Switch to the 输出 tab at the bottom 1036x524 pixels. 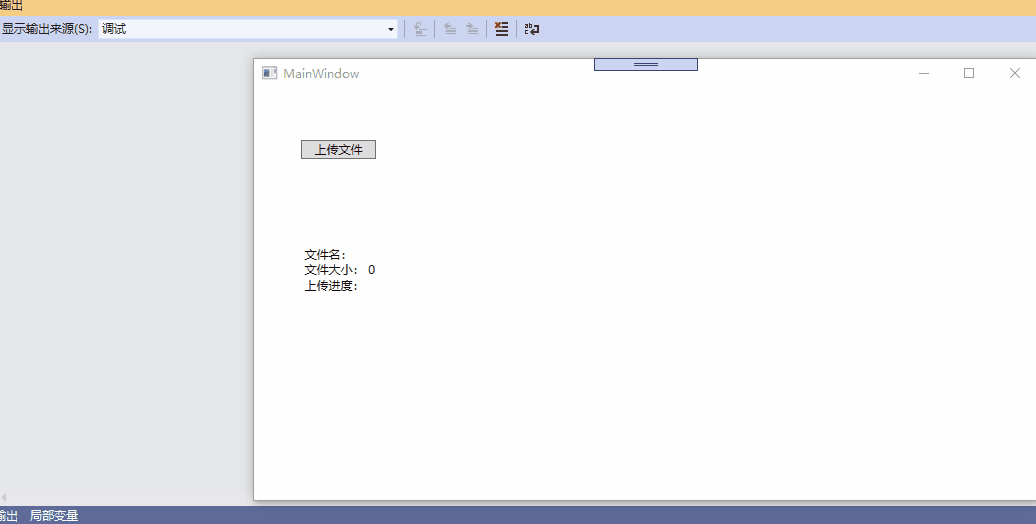(x=9, y=515)
